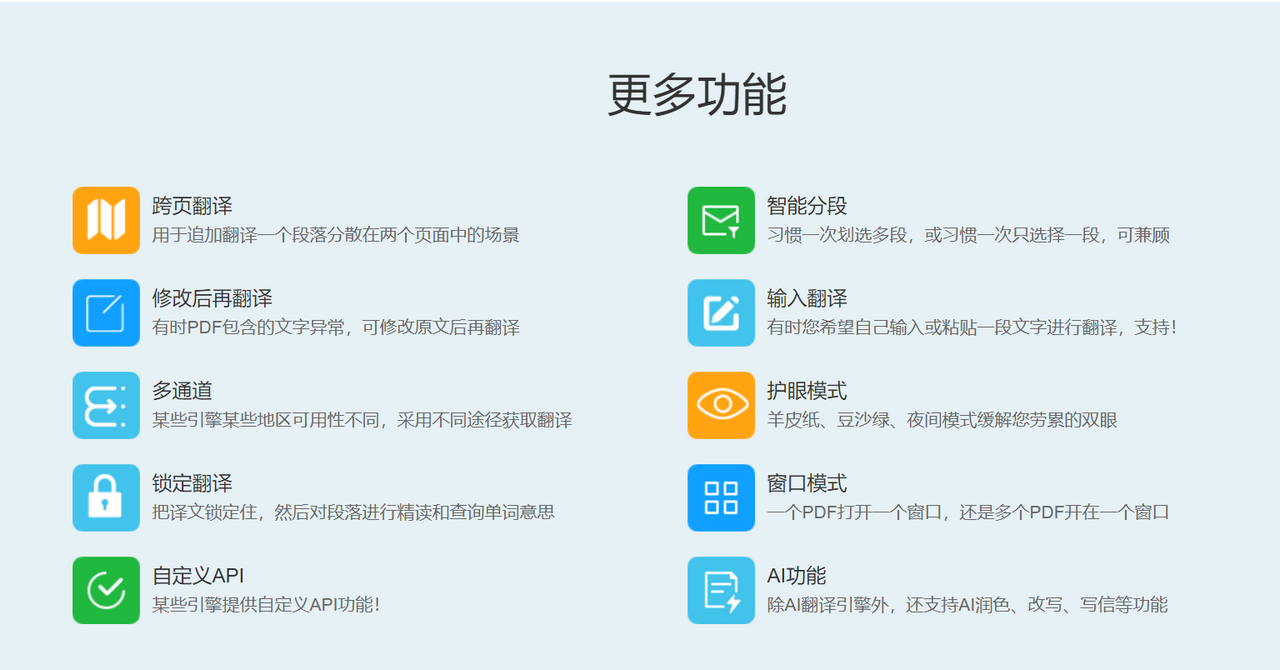1280x670 pixels.
Task: Open 修改后再翻译 via its blue edit icon
Action: click(106, 313)
